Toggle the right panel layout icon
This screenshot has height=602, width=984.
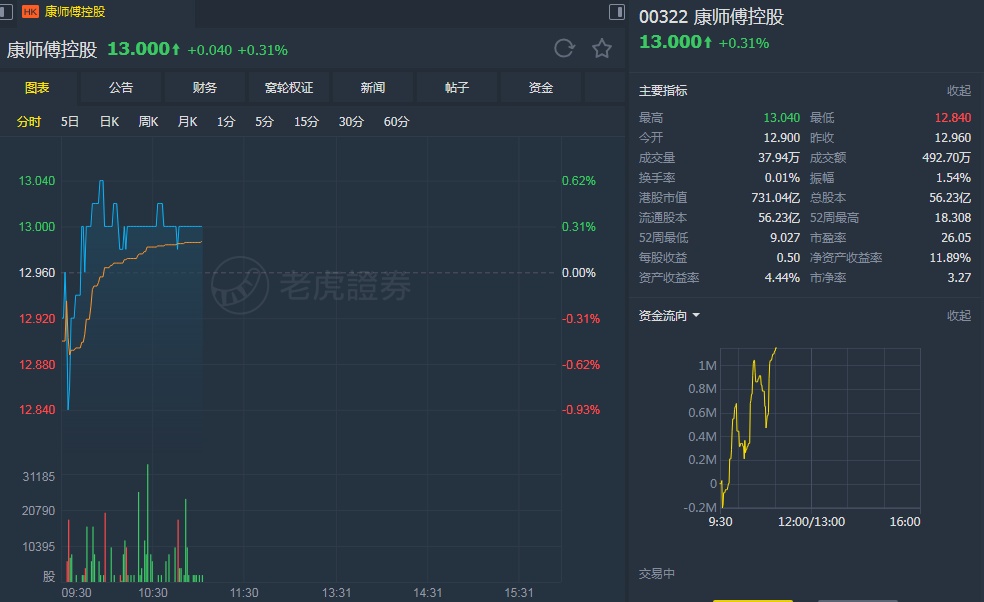click(617, 12)
